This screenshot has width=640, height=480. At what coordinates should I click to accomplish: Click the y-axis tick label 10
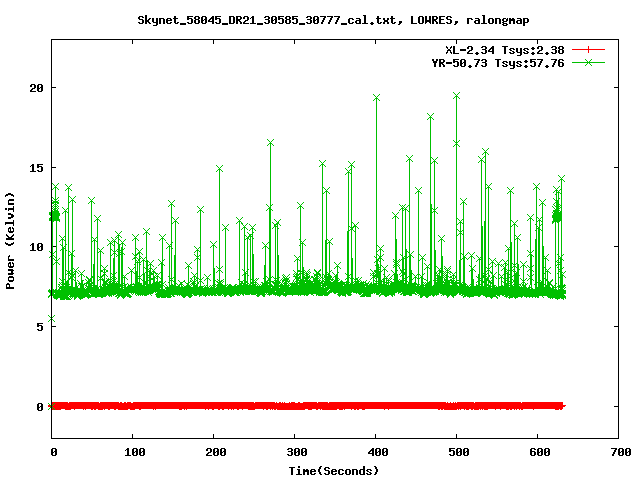(36, 247)
